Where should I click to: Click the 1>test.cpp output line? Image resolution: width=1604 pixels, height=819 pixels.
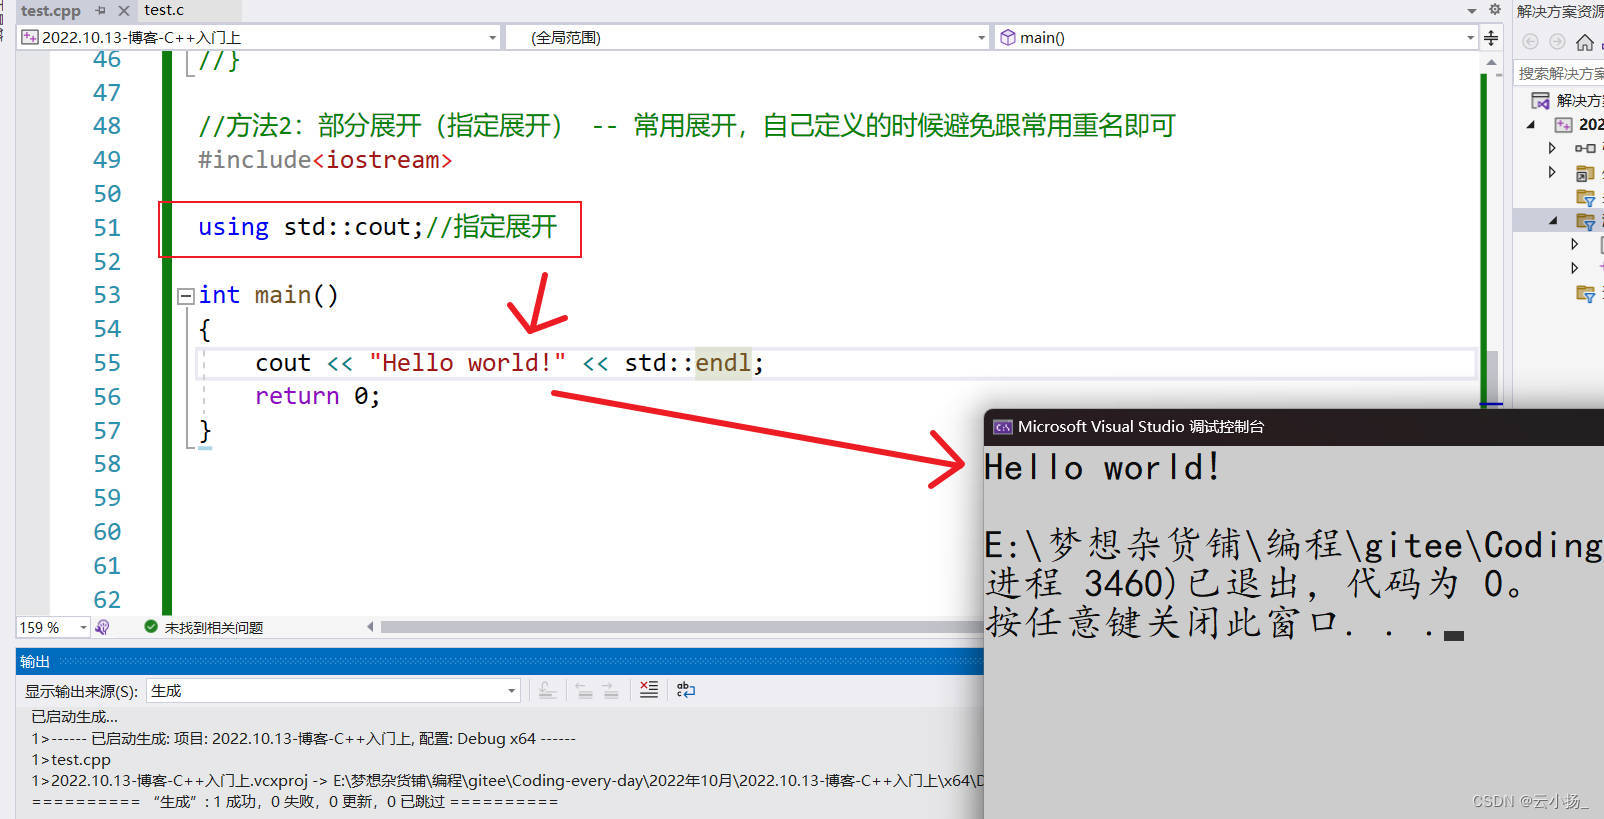pyautogui.click(x=71, y=760)
